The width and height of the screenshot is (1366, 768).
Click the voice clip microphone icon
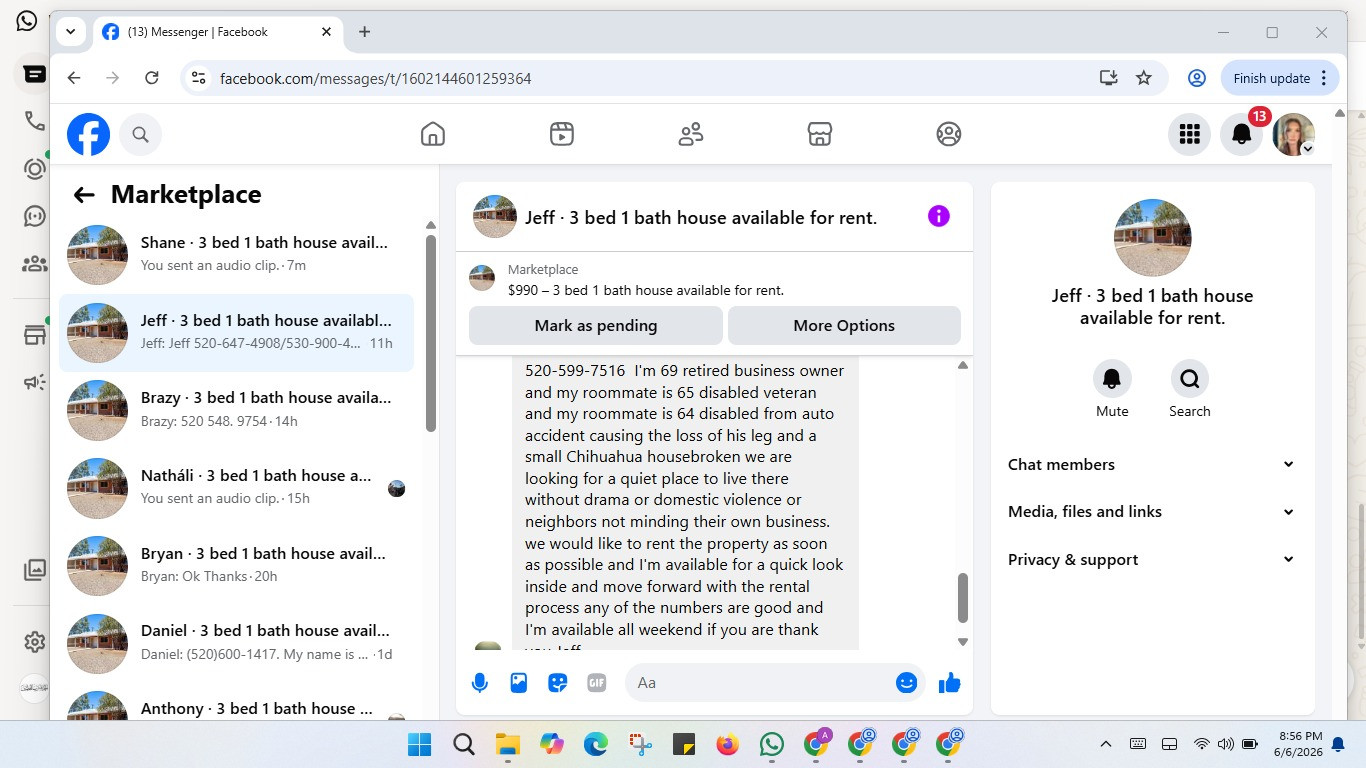pyautogui.click(x=480, y=683)
